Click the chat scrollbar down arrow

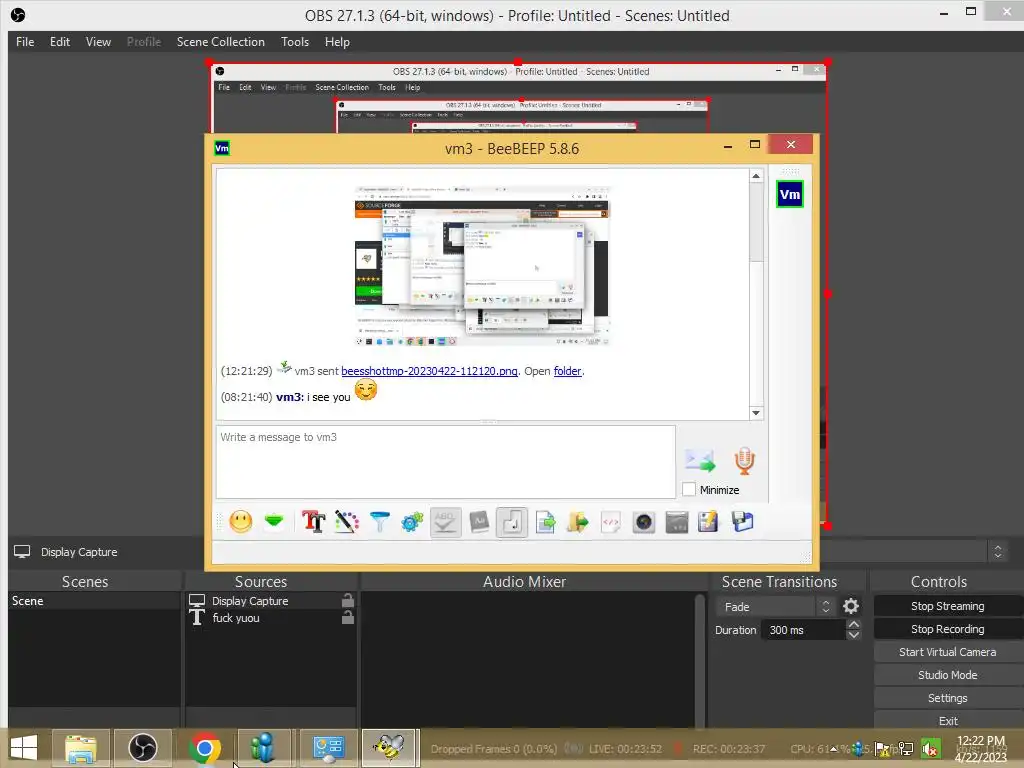pos(756,413)
